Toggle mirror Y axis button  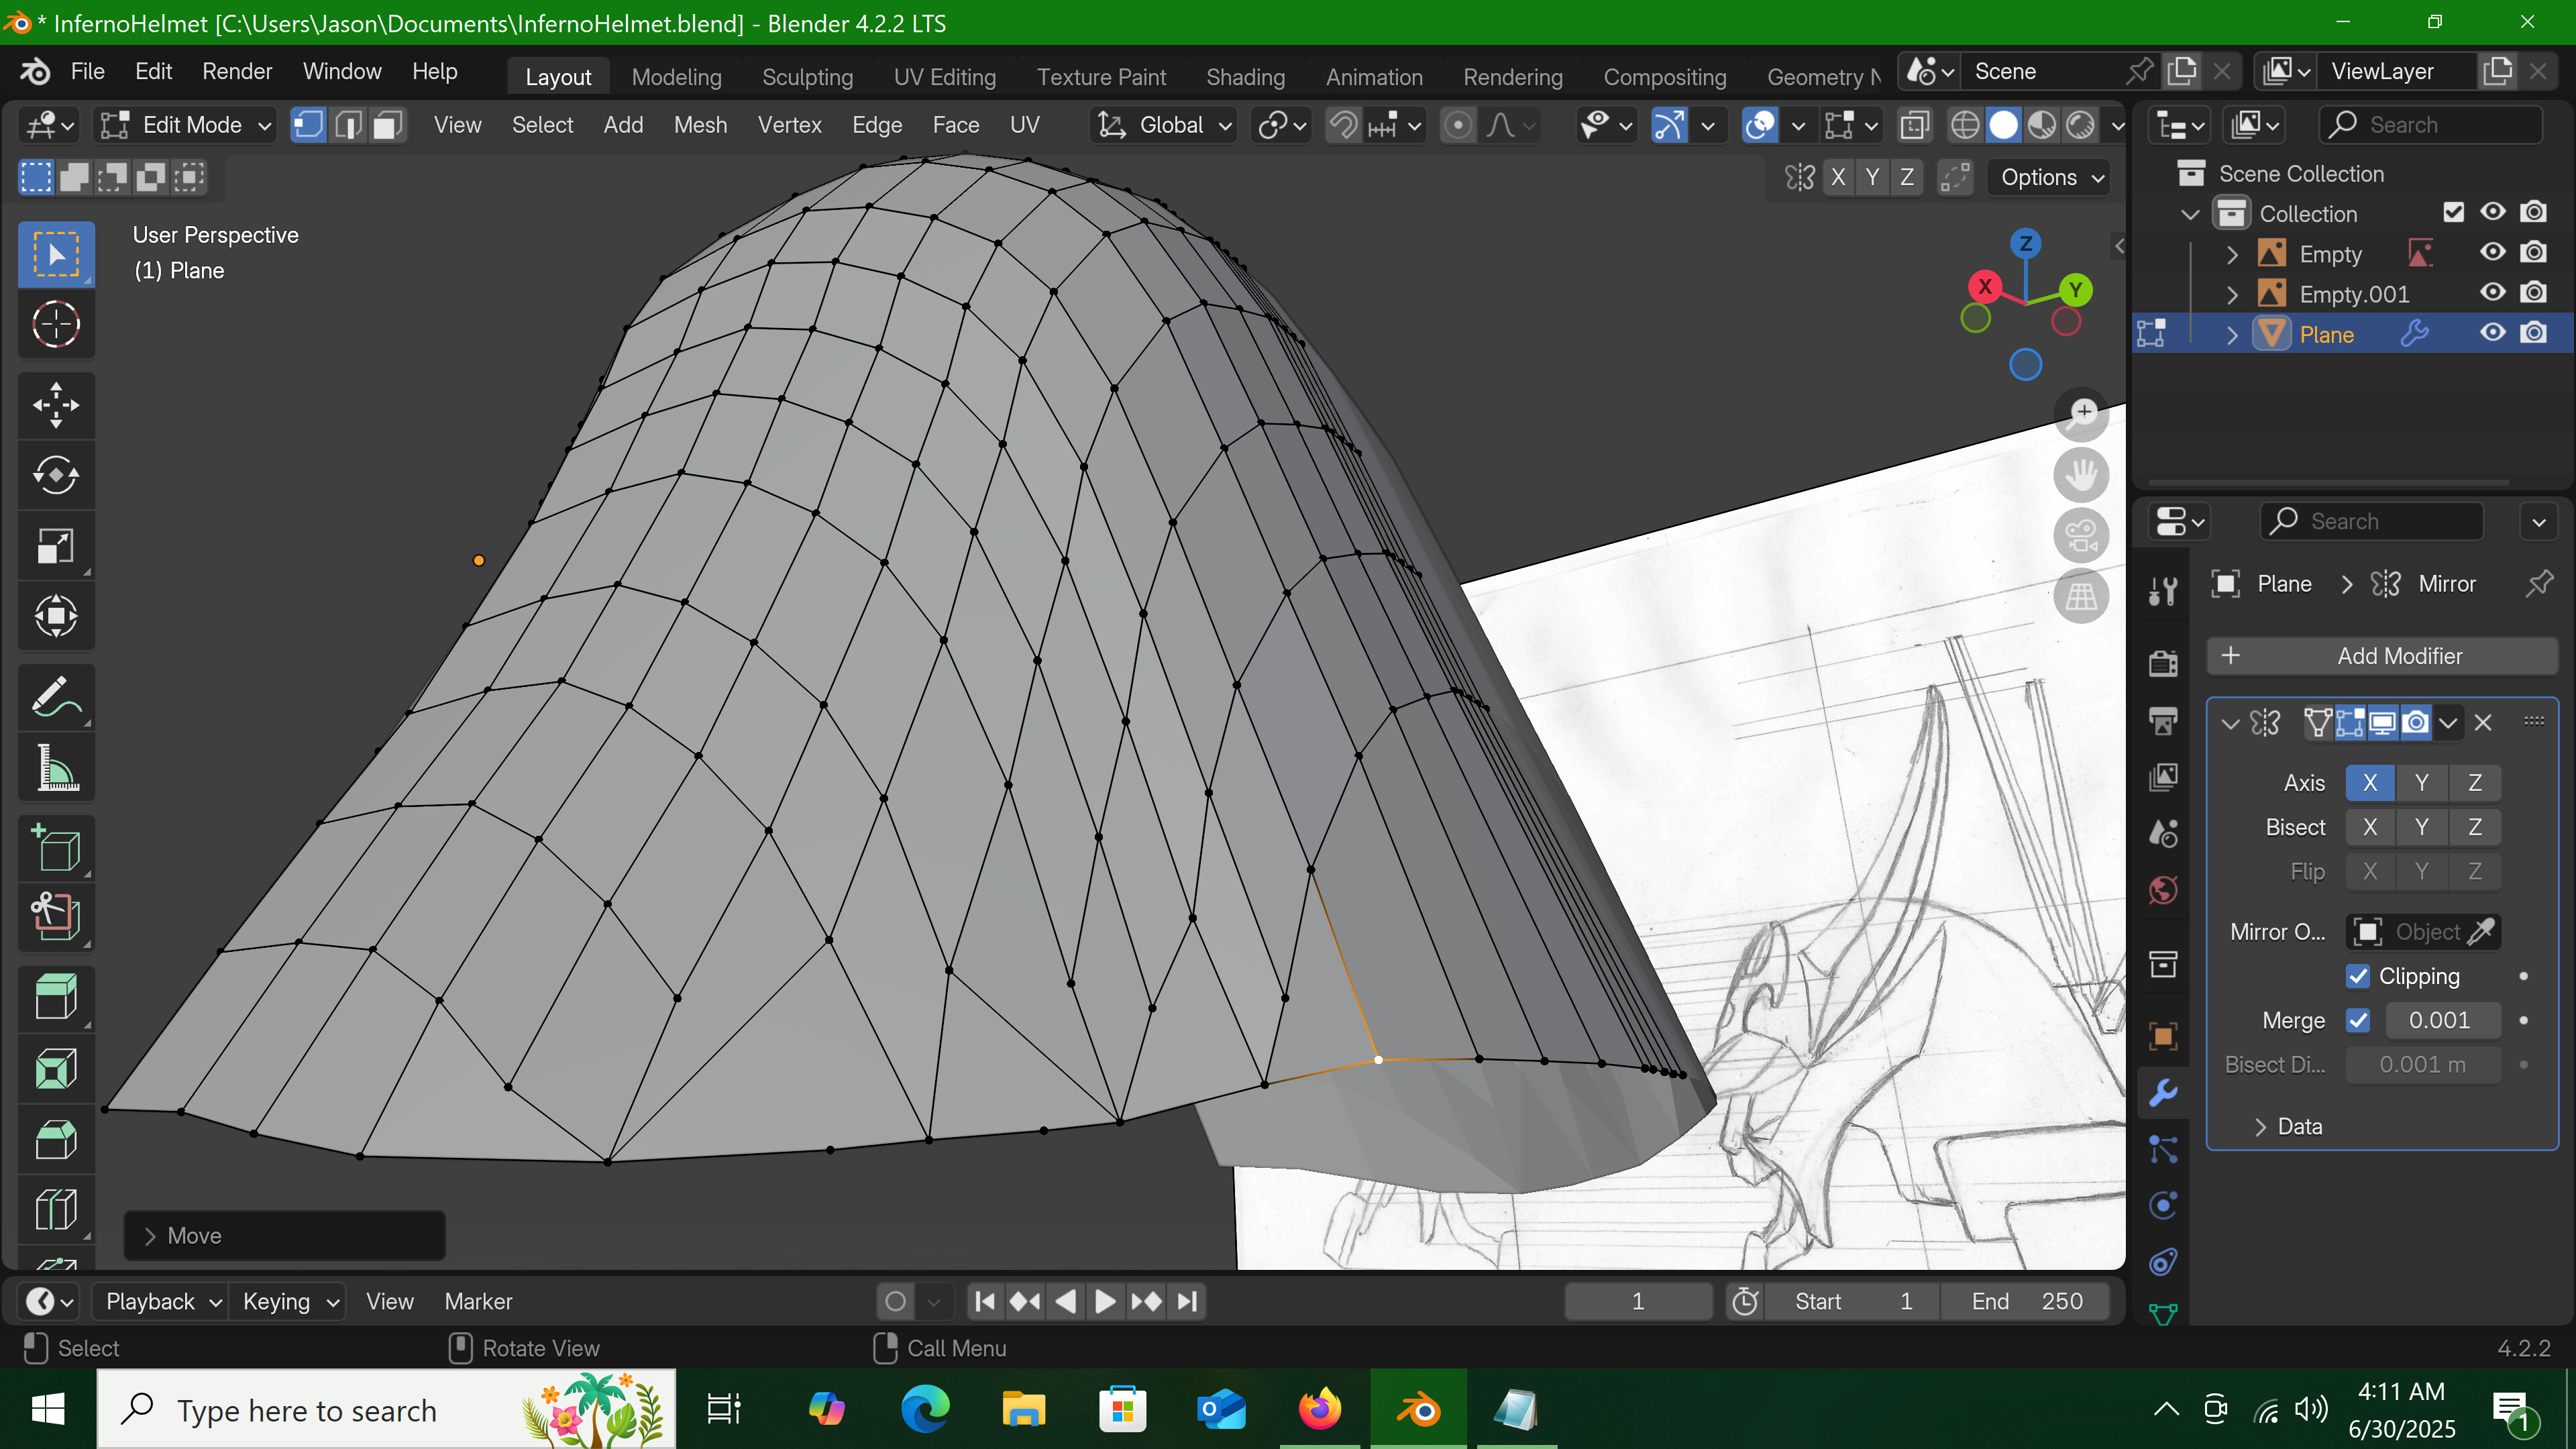(2421, 783)
